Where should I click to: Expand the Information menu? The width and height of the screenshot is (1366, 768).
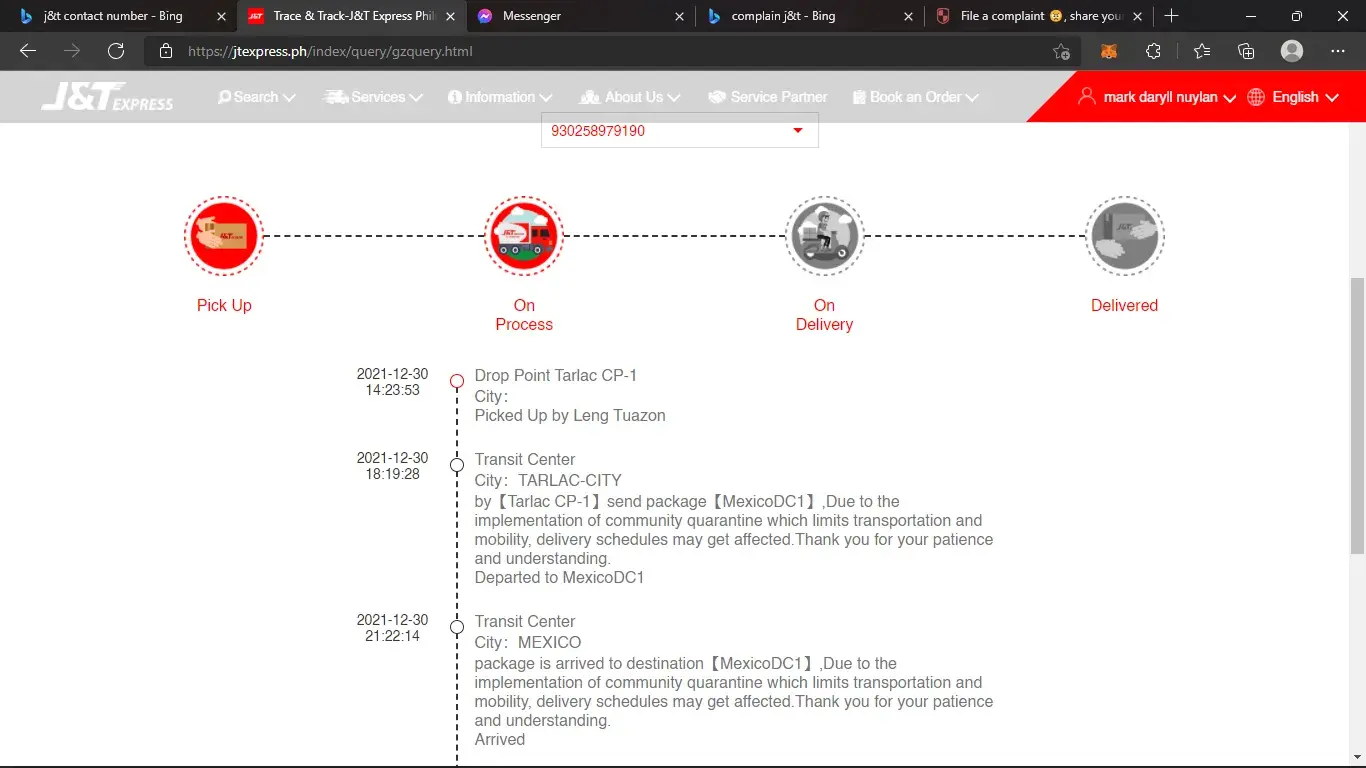click(500, 97)
